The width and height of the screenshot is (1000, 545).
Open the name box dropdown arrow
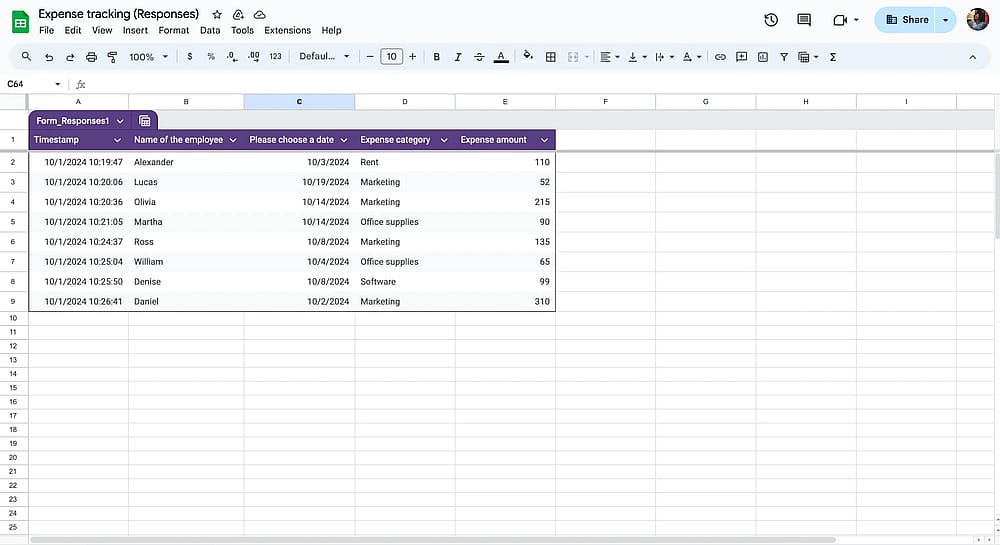coord(57,84)
